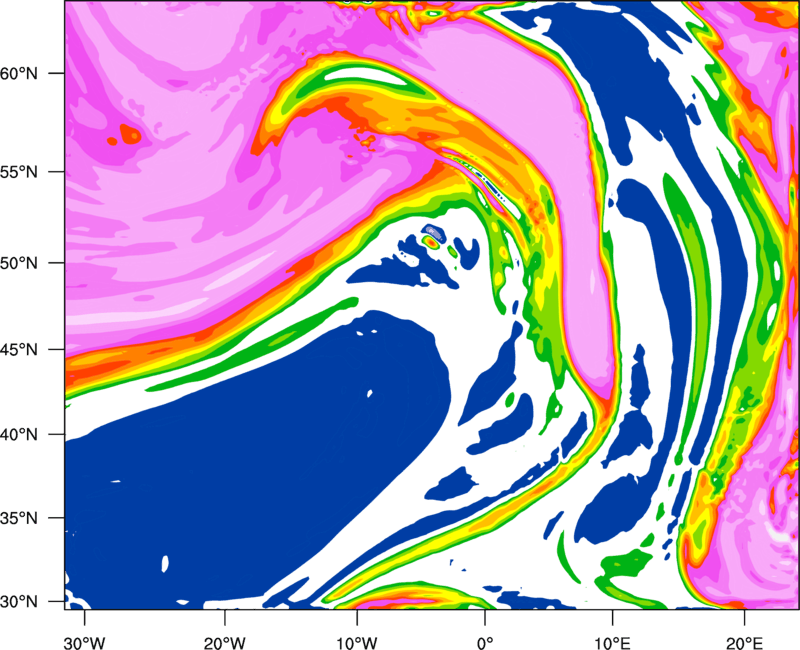The image size is (800, 650).
Task: Click the 10°W longitude label
Action: click(357, 642)
